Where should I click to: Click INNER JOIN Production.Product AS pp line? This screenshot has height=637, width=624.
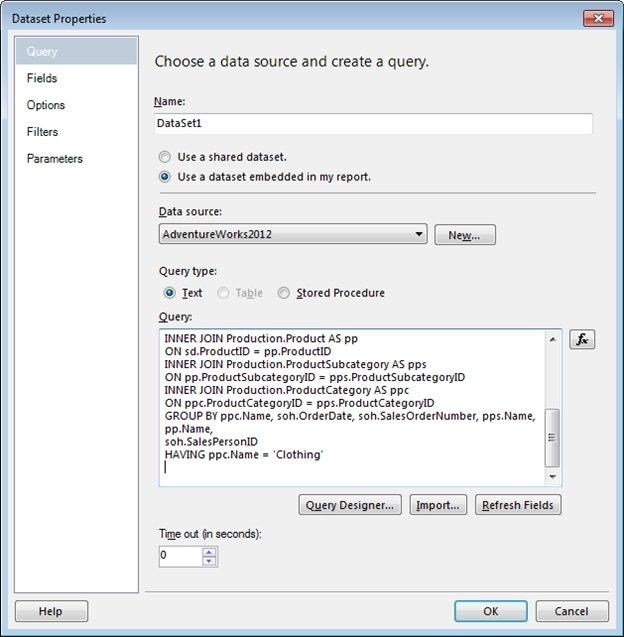pyautogui.click(x=261, y=338)
